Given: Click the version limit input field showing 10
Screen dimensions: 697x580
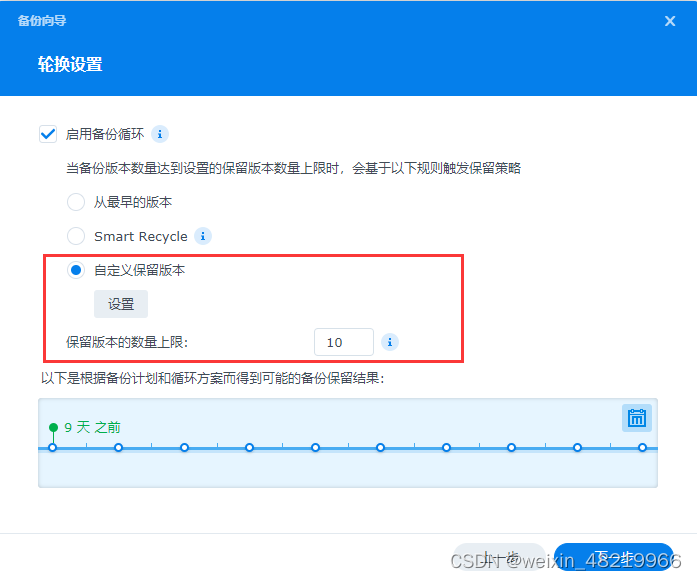Looking at the screenshot, I should pos(344,342).
